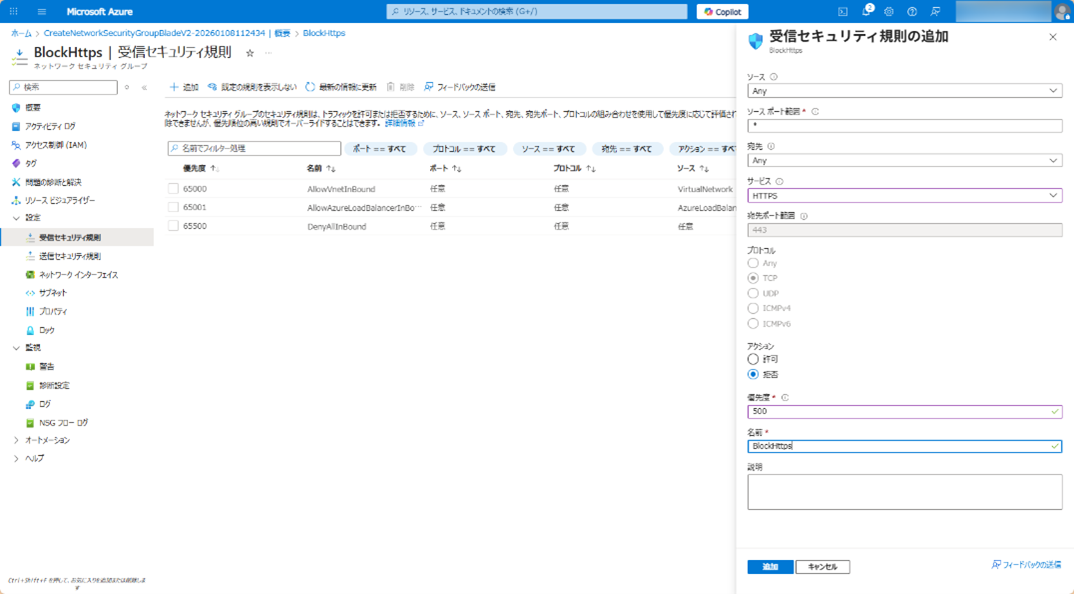Click the Copilot button
The image size is (1074, 594).
[722, 12]
